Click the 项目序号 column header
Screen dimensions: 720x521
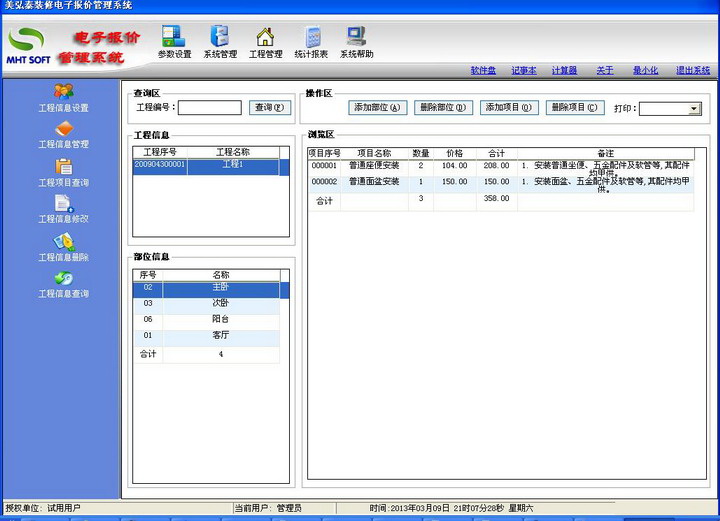[x=324, y=153]
